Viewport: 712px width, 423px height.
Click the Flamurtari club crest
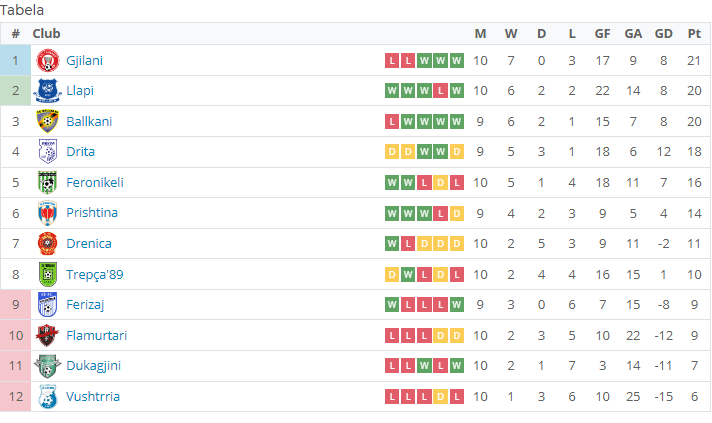(47, 335)
